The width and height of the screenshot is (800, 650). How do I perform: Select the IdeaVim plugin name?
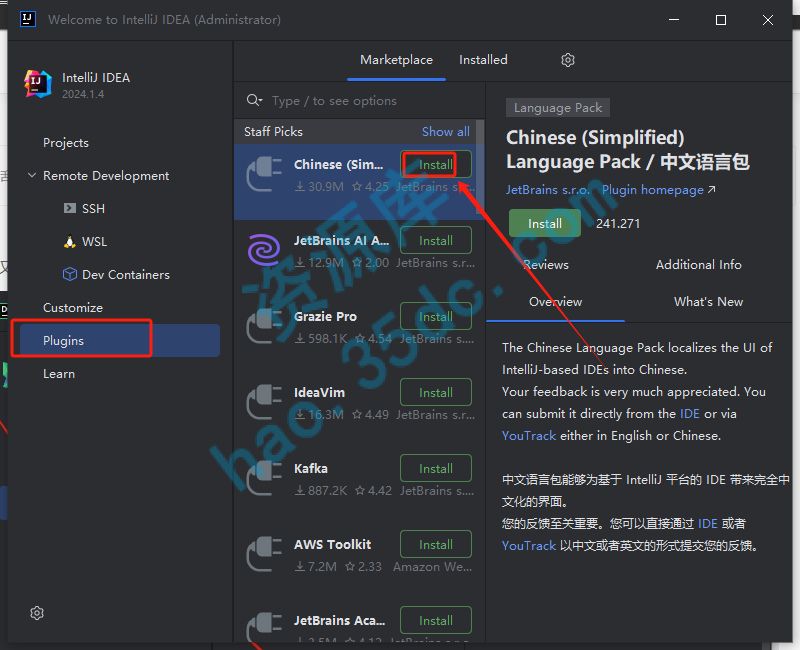point(319,392)
